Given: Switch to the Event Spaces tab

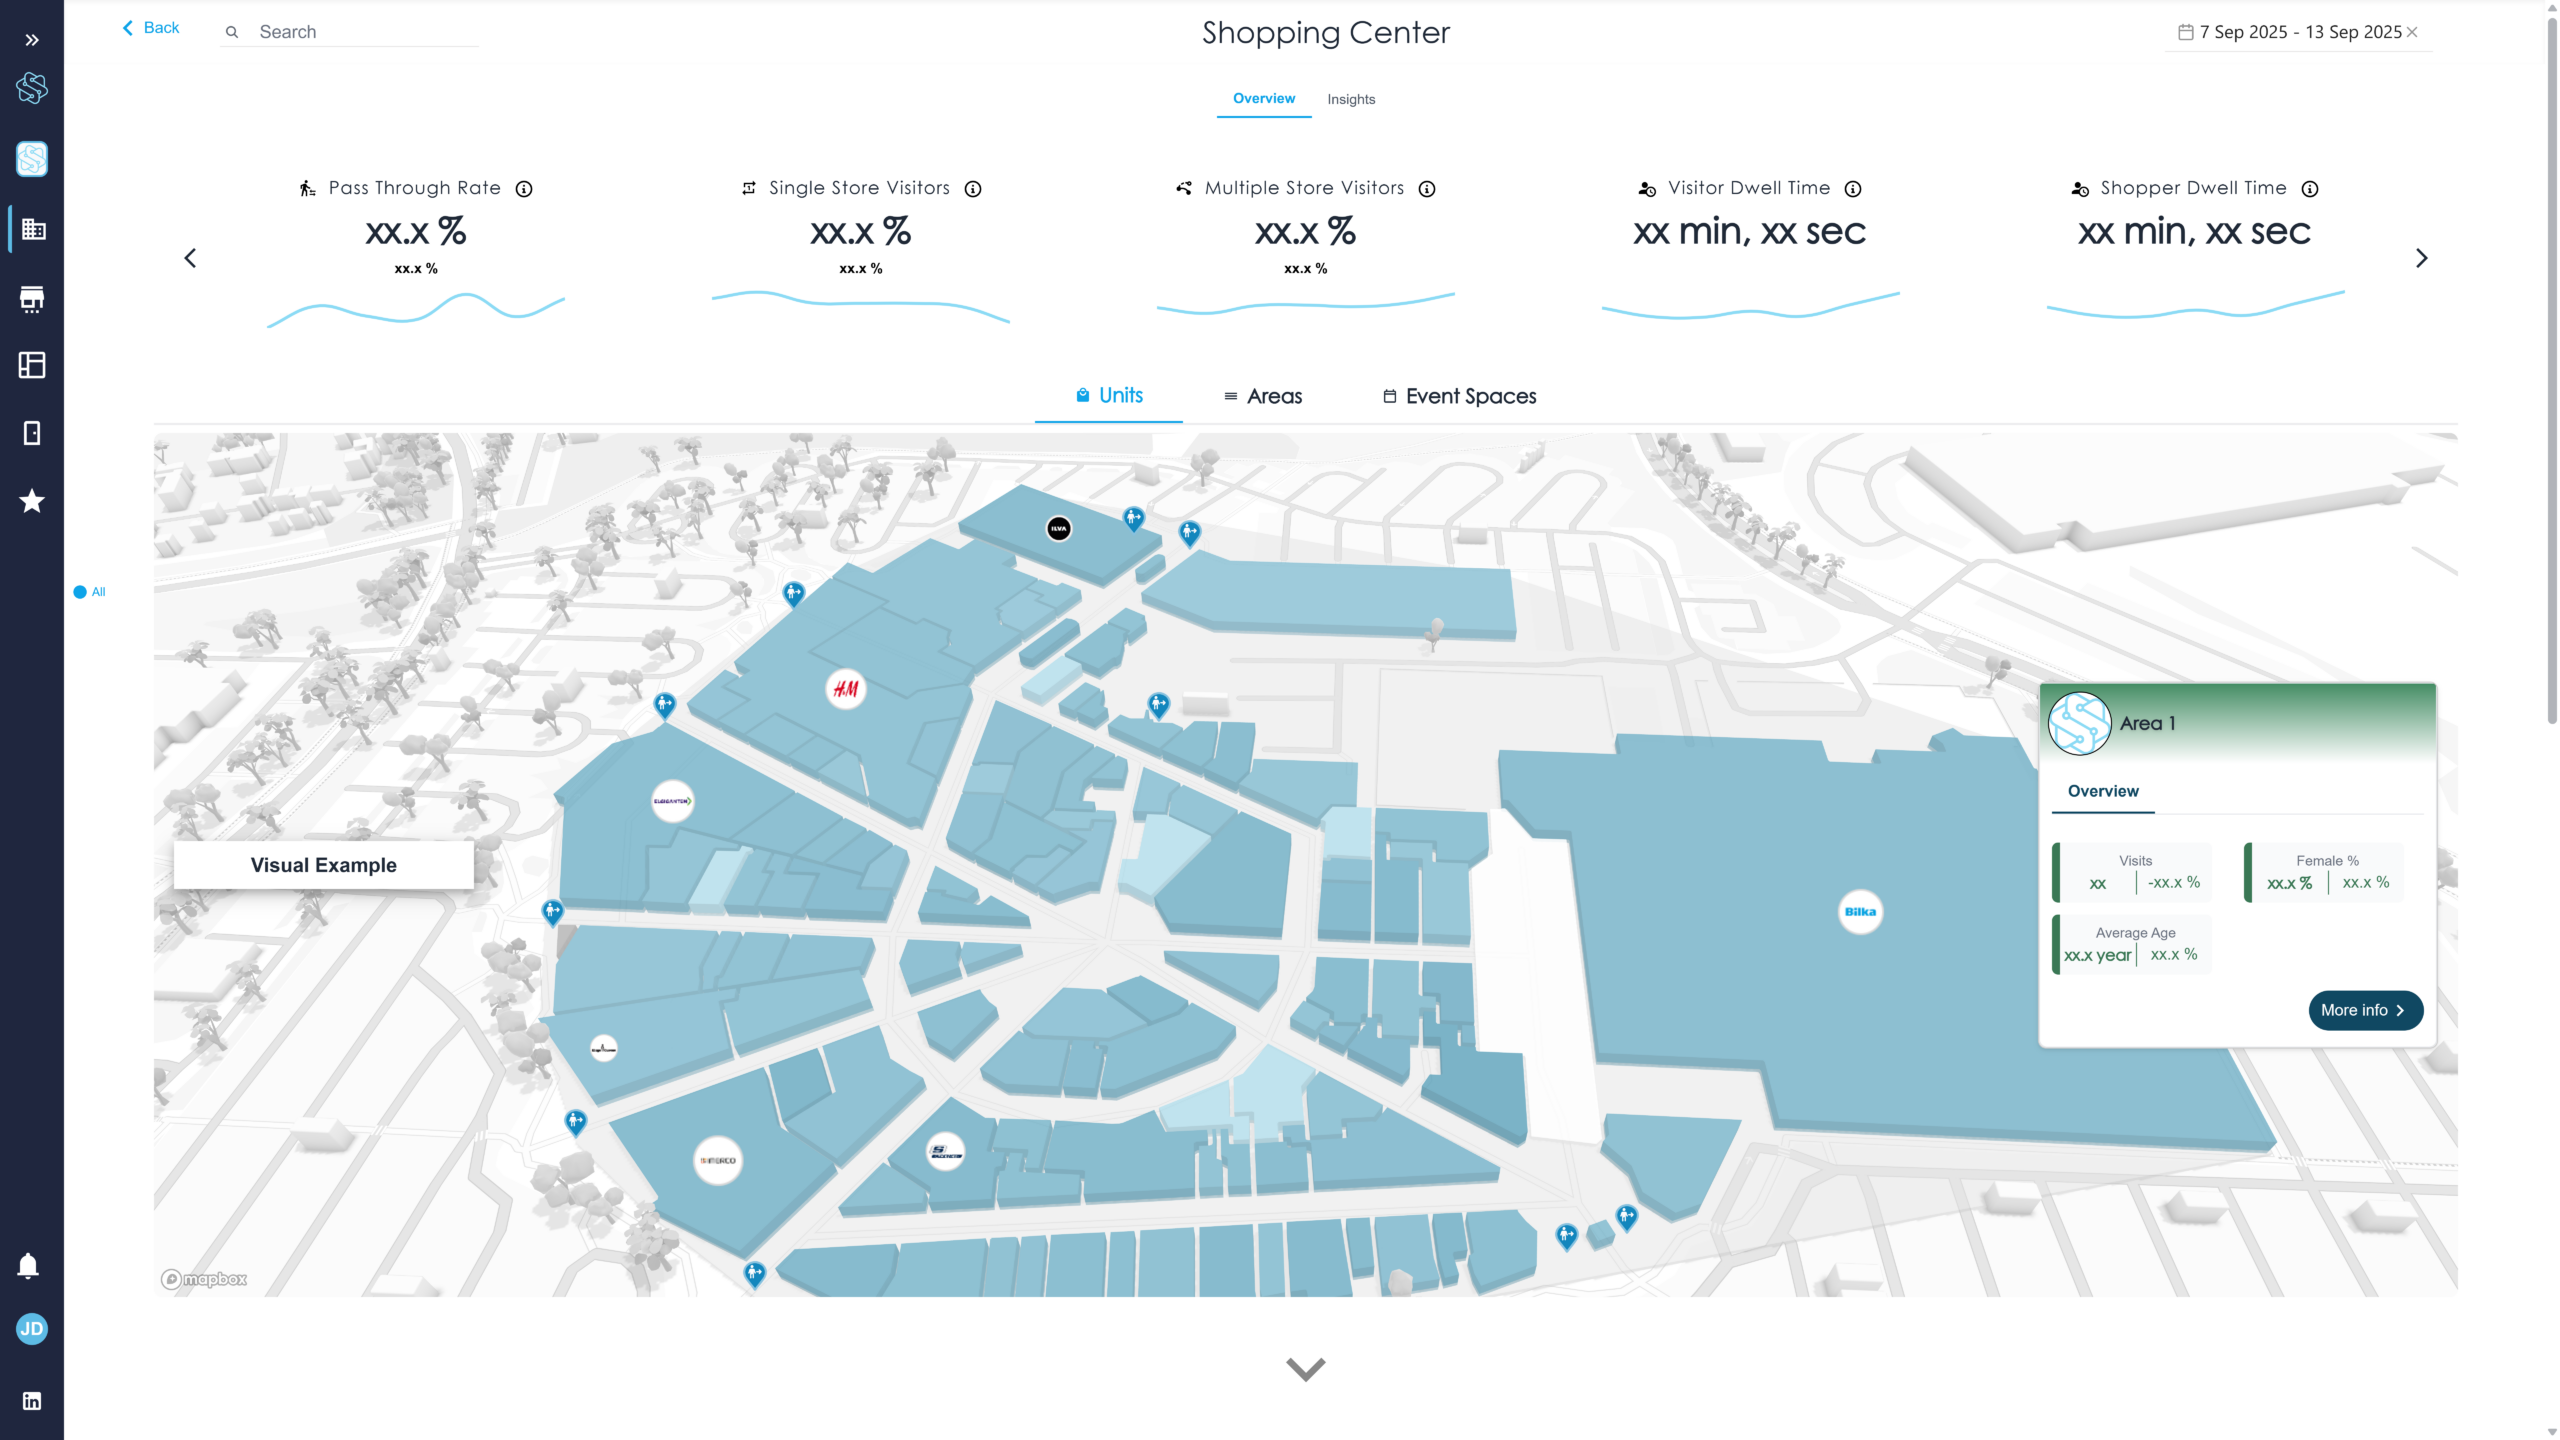Looking at the screenshot, I should pyautogui.click(x=1460, y=396).
